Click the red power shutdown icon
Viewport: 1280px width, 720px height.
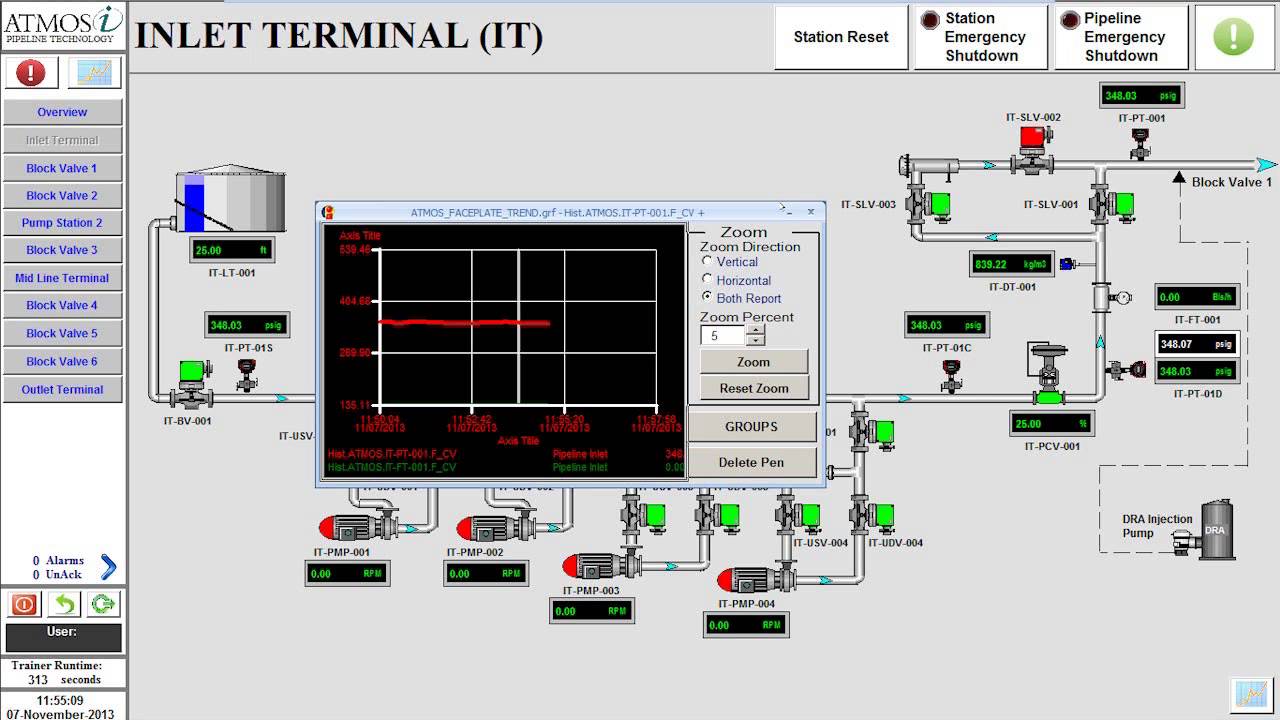point(25,604)
